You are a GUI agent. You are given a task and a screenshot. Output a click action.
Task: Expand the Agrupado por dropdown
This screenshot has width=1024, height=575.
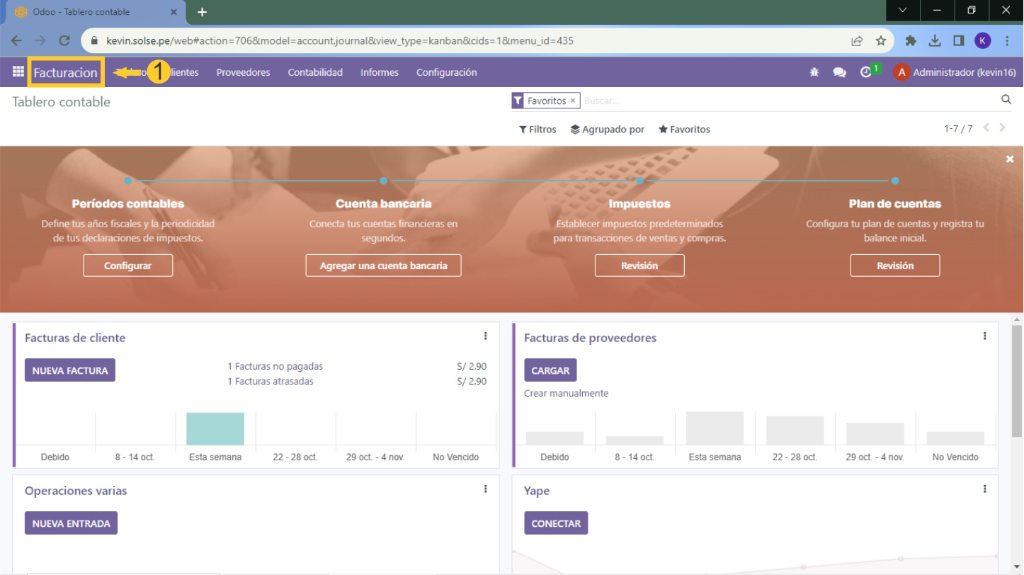[x=607, y=129]
